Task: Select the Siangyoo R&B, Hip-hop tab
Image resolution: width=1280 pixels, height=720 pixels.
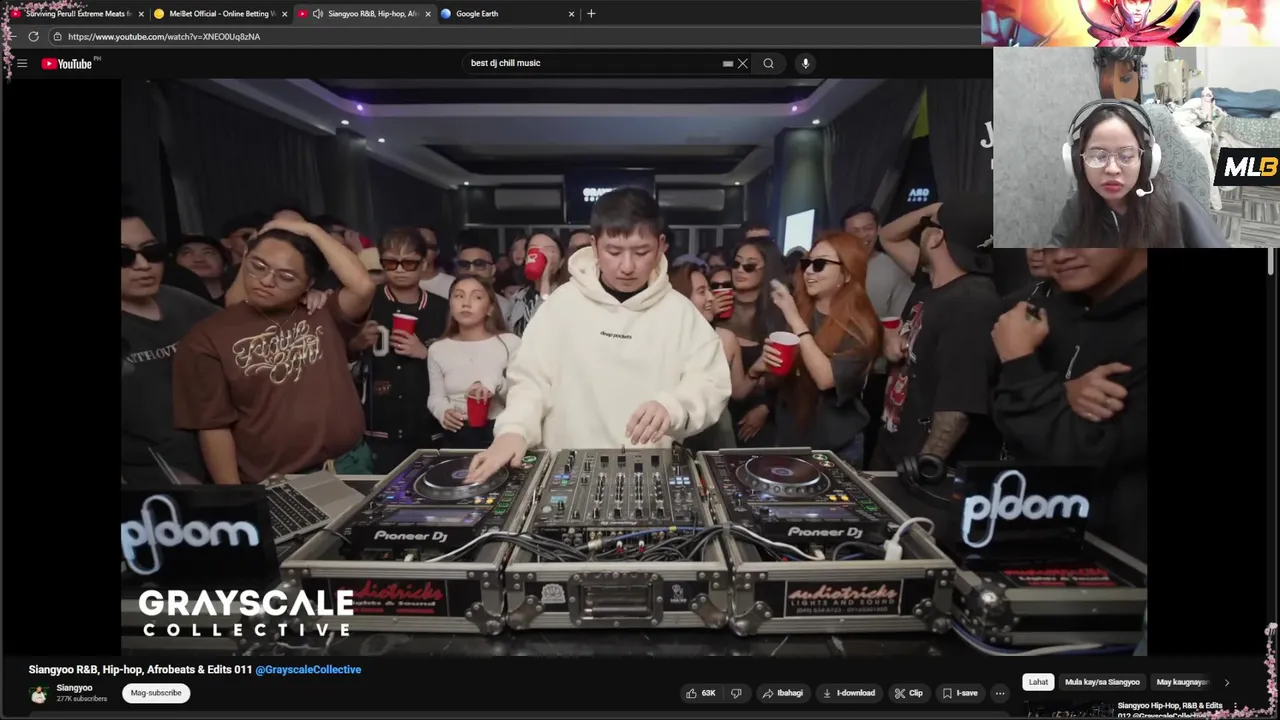Action: [366, 14]
